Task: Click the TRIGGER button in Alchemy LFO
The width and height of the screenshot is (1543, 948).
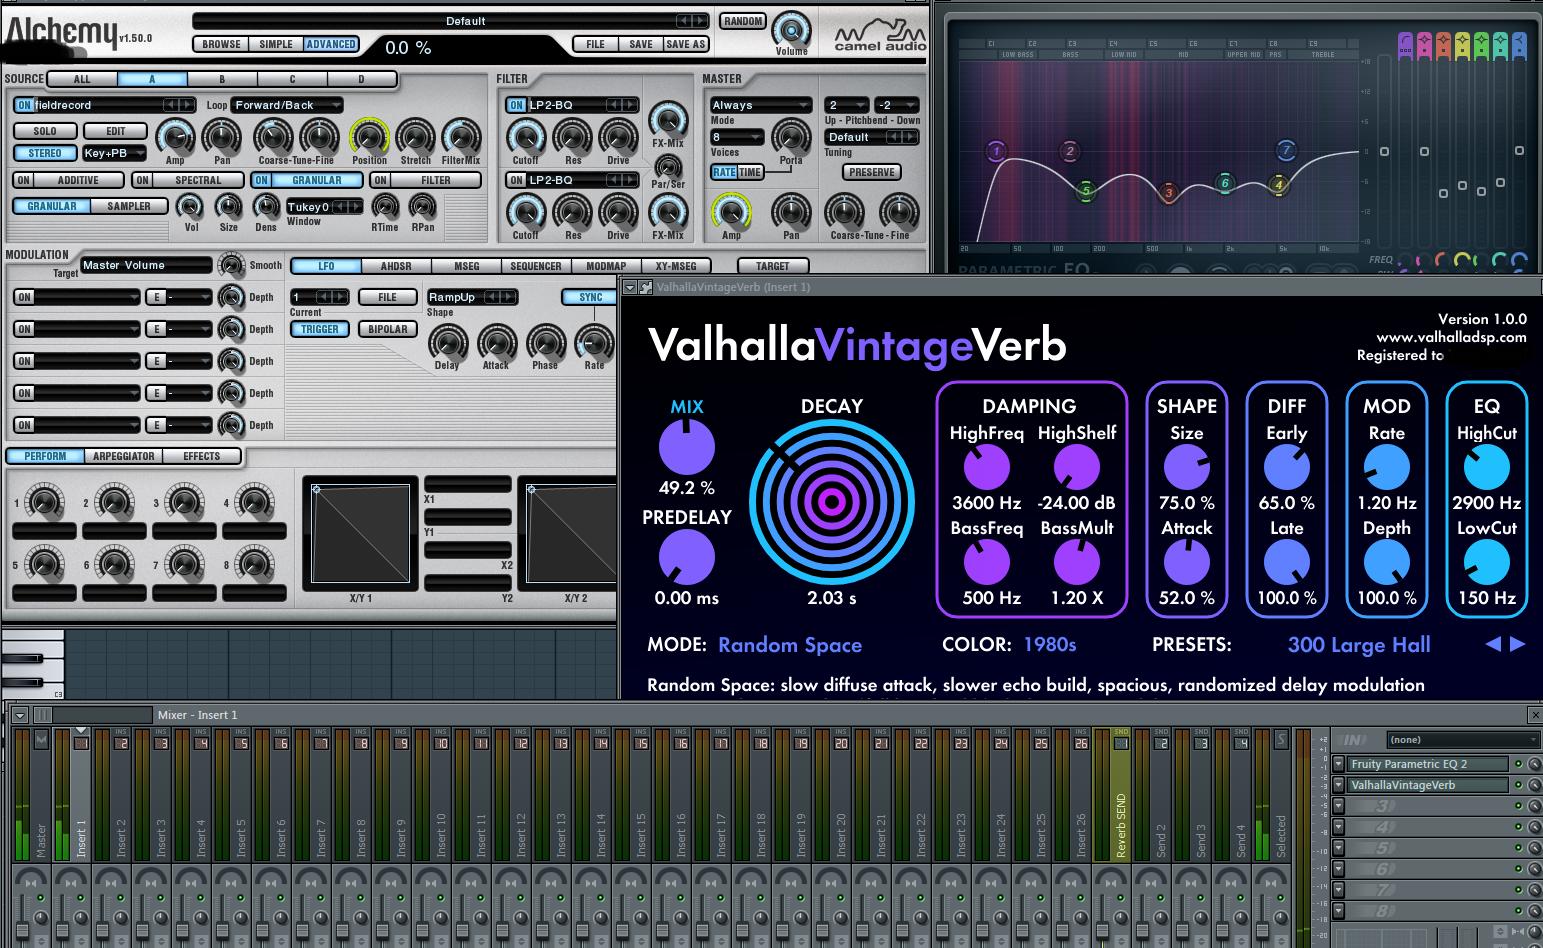Action: (x=320, y=329)
